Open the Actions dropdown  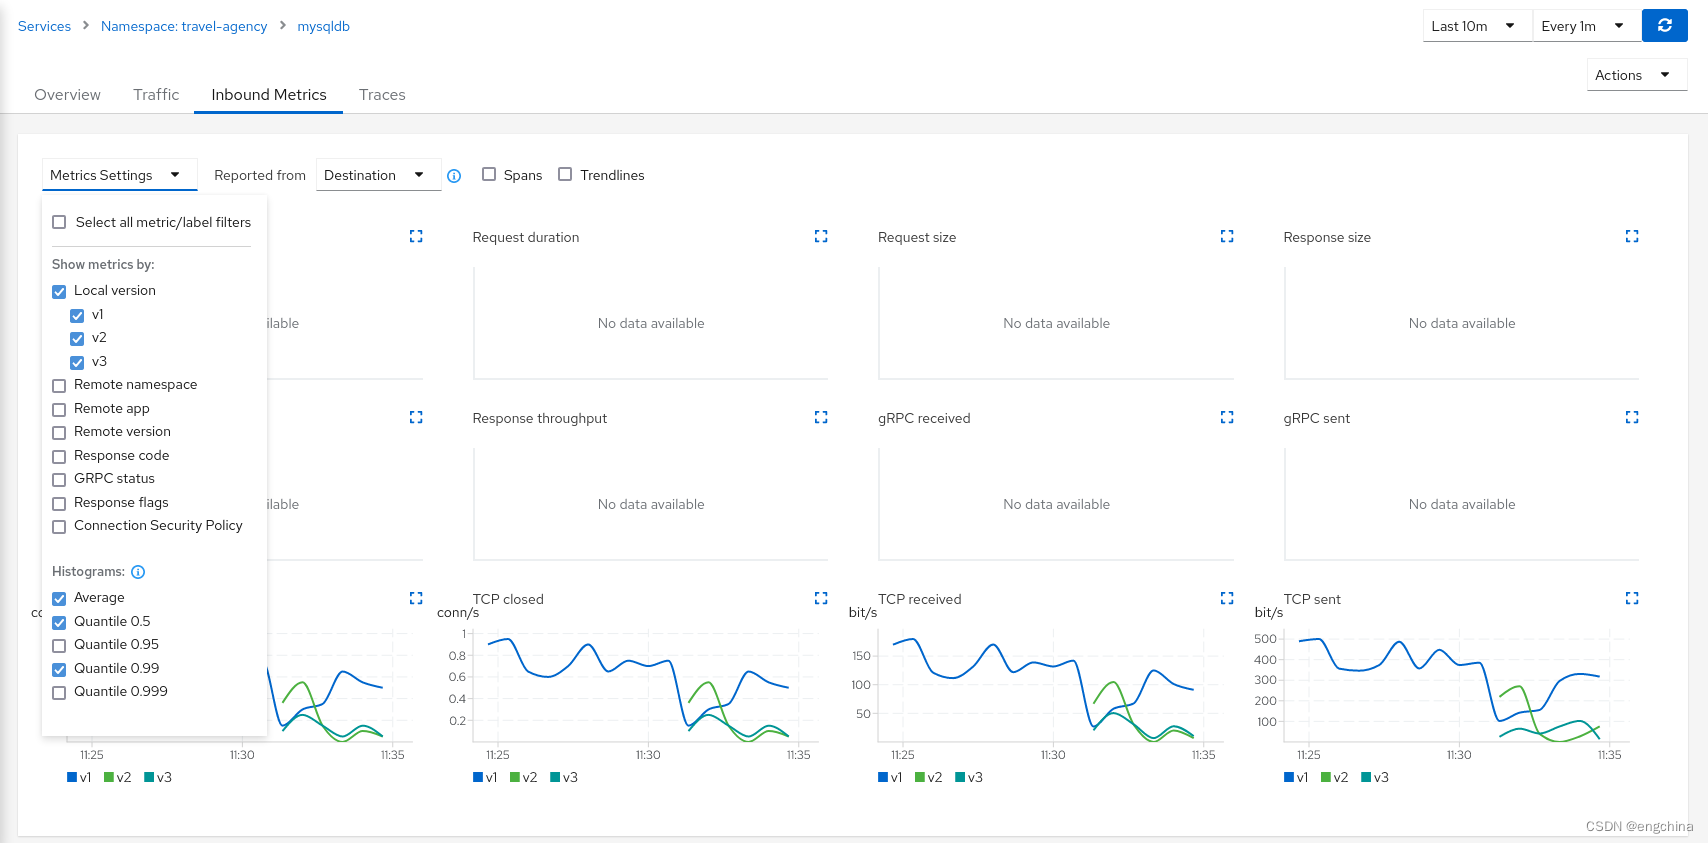pyautogui.click(x=1637, y=75)
